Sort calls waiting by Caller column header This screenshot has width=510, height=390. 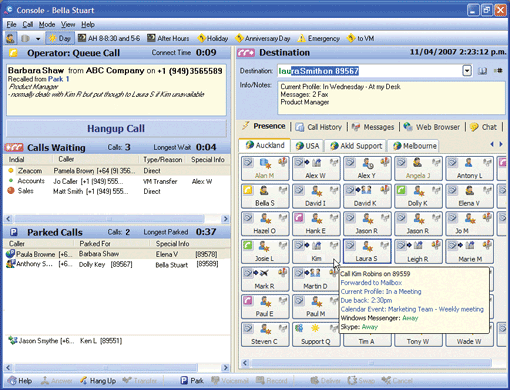tap(95, 159)
